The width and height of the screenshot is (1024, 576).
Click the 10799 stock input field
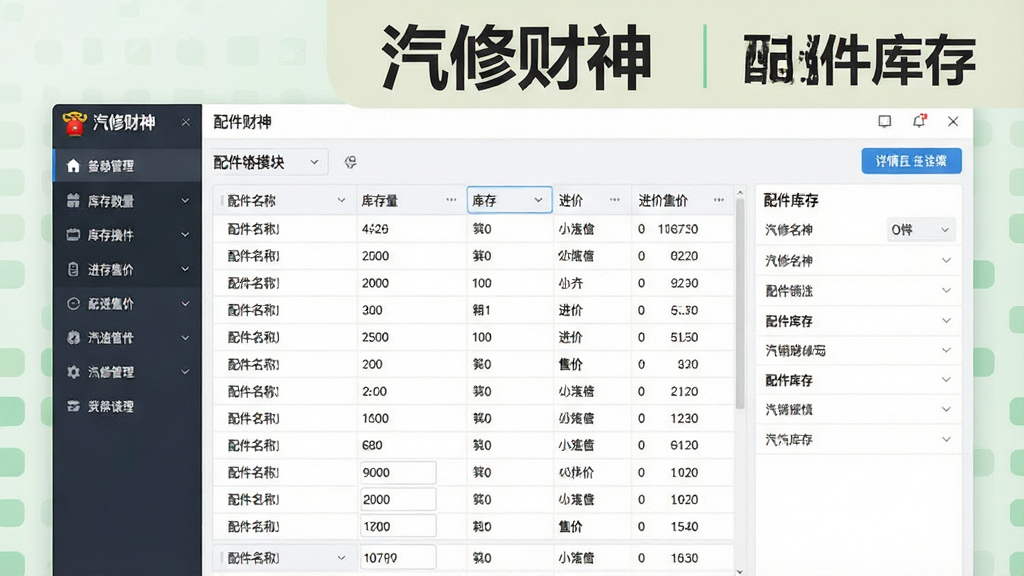(398, 558)
